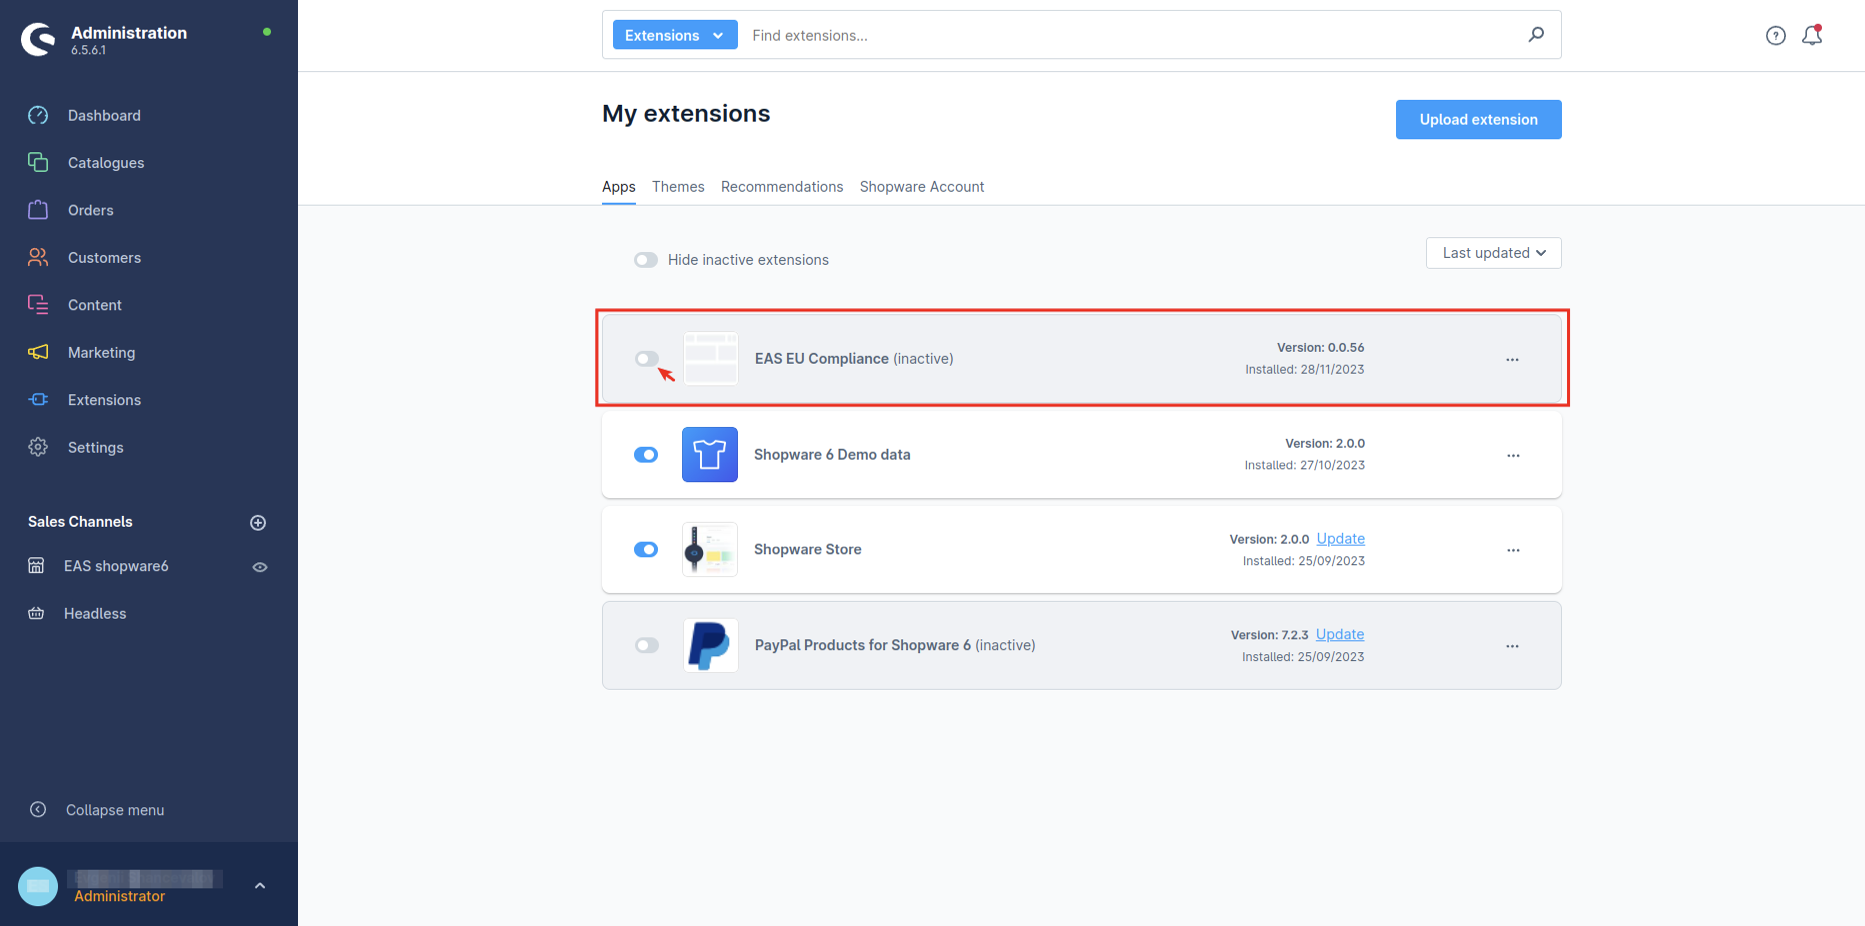Deactivate the Shopware 6 Demo data toggle
The height and width of the screenshot is (926, 1865).
click(x=646, y=455)
